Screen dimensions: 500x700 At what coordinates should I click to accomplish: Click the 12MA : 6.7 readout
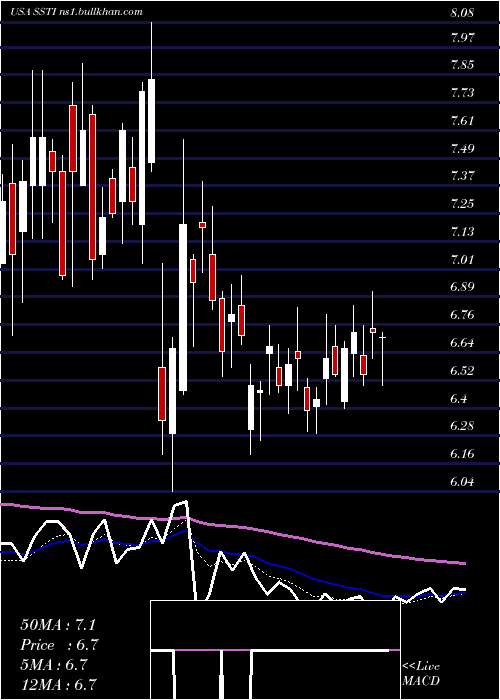coord(59,684)
